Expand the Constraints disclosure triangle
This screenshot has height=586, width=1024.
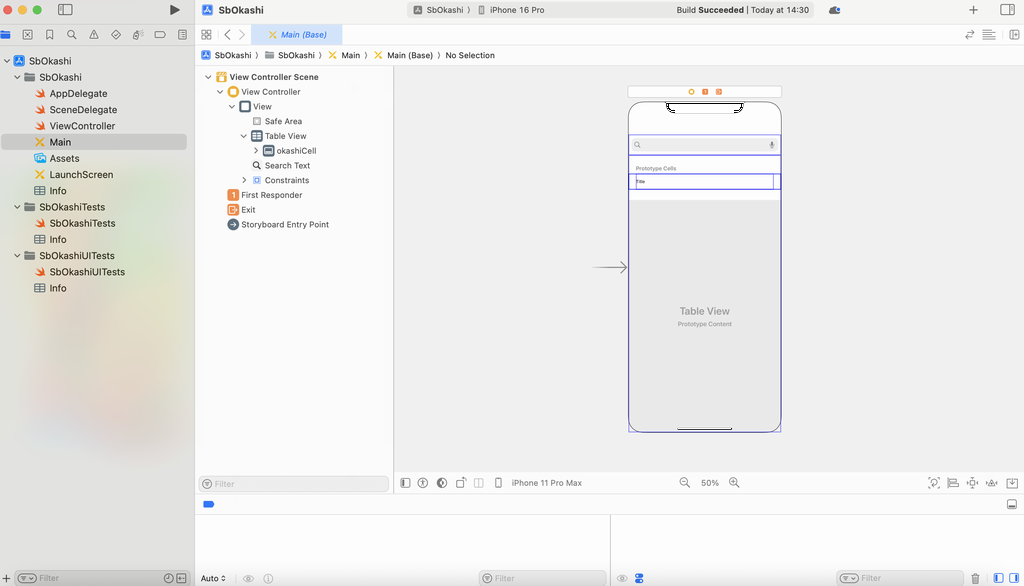coord(244,180)
